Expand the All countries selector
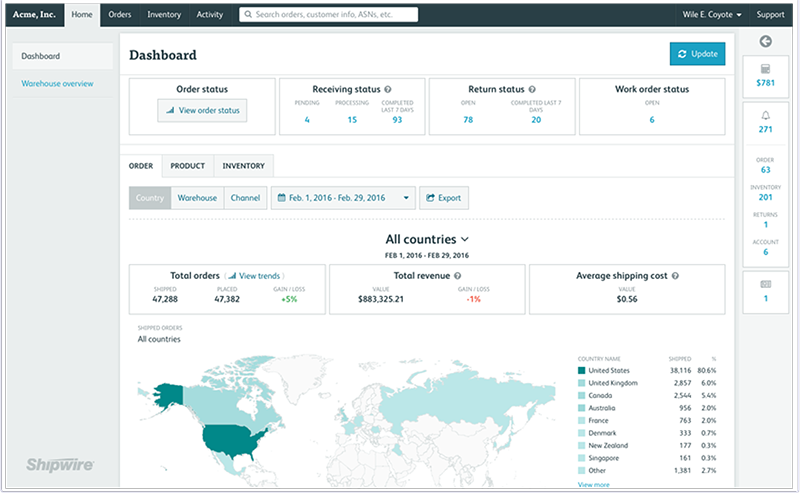Viewport: 800px width, 493px height. [x=427, y=240]
